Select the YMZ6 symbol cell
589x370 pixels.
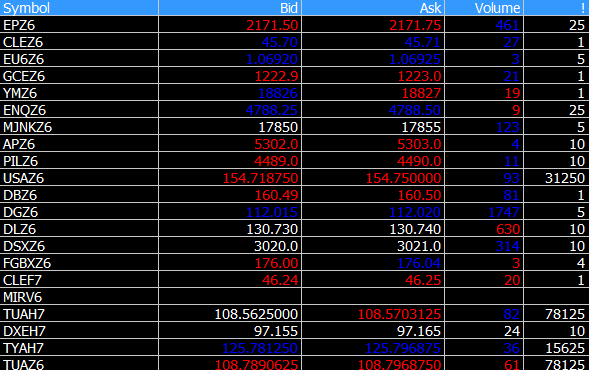coord(79,93)
